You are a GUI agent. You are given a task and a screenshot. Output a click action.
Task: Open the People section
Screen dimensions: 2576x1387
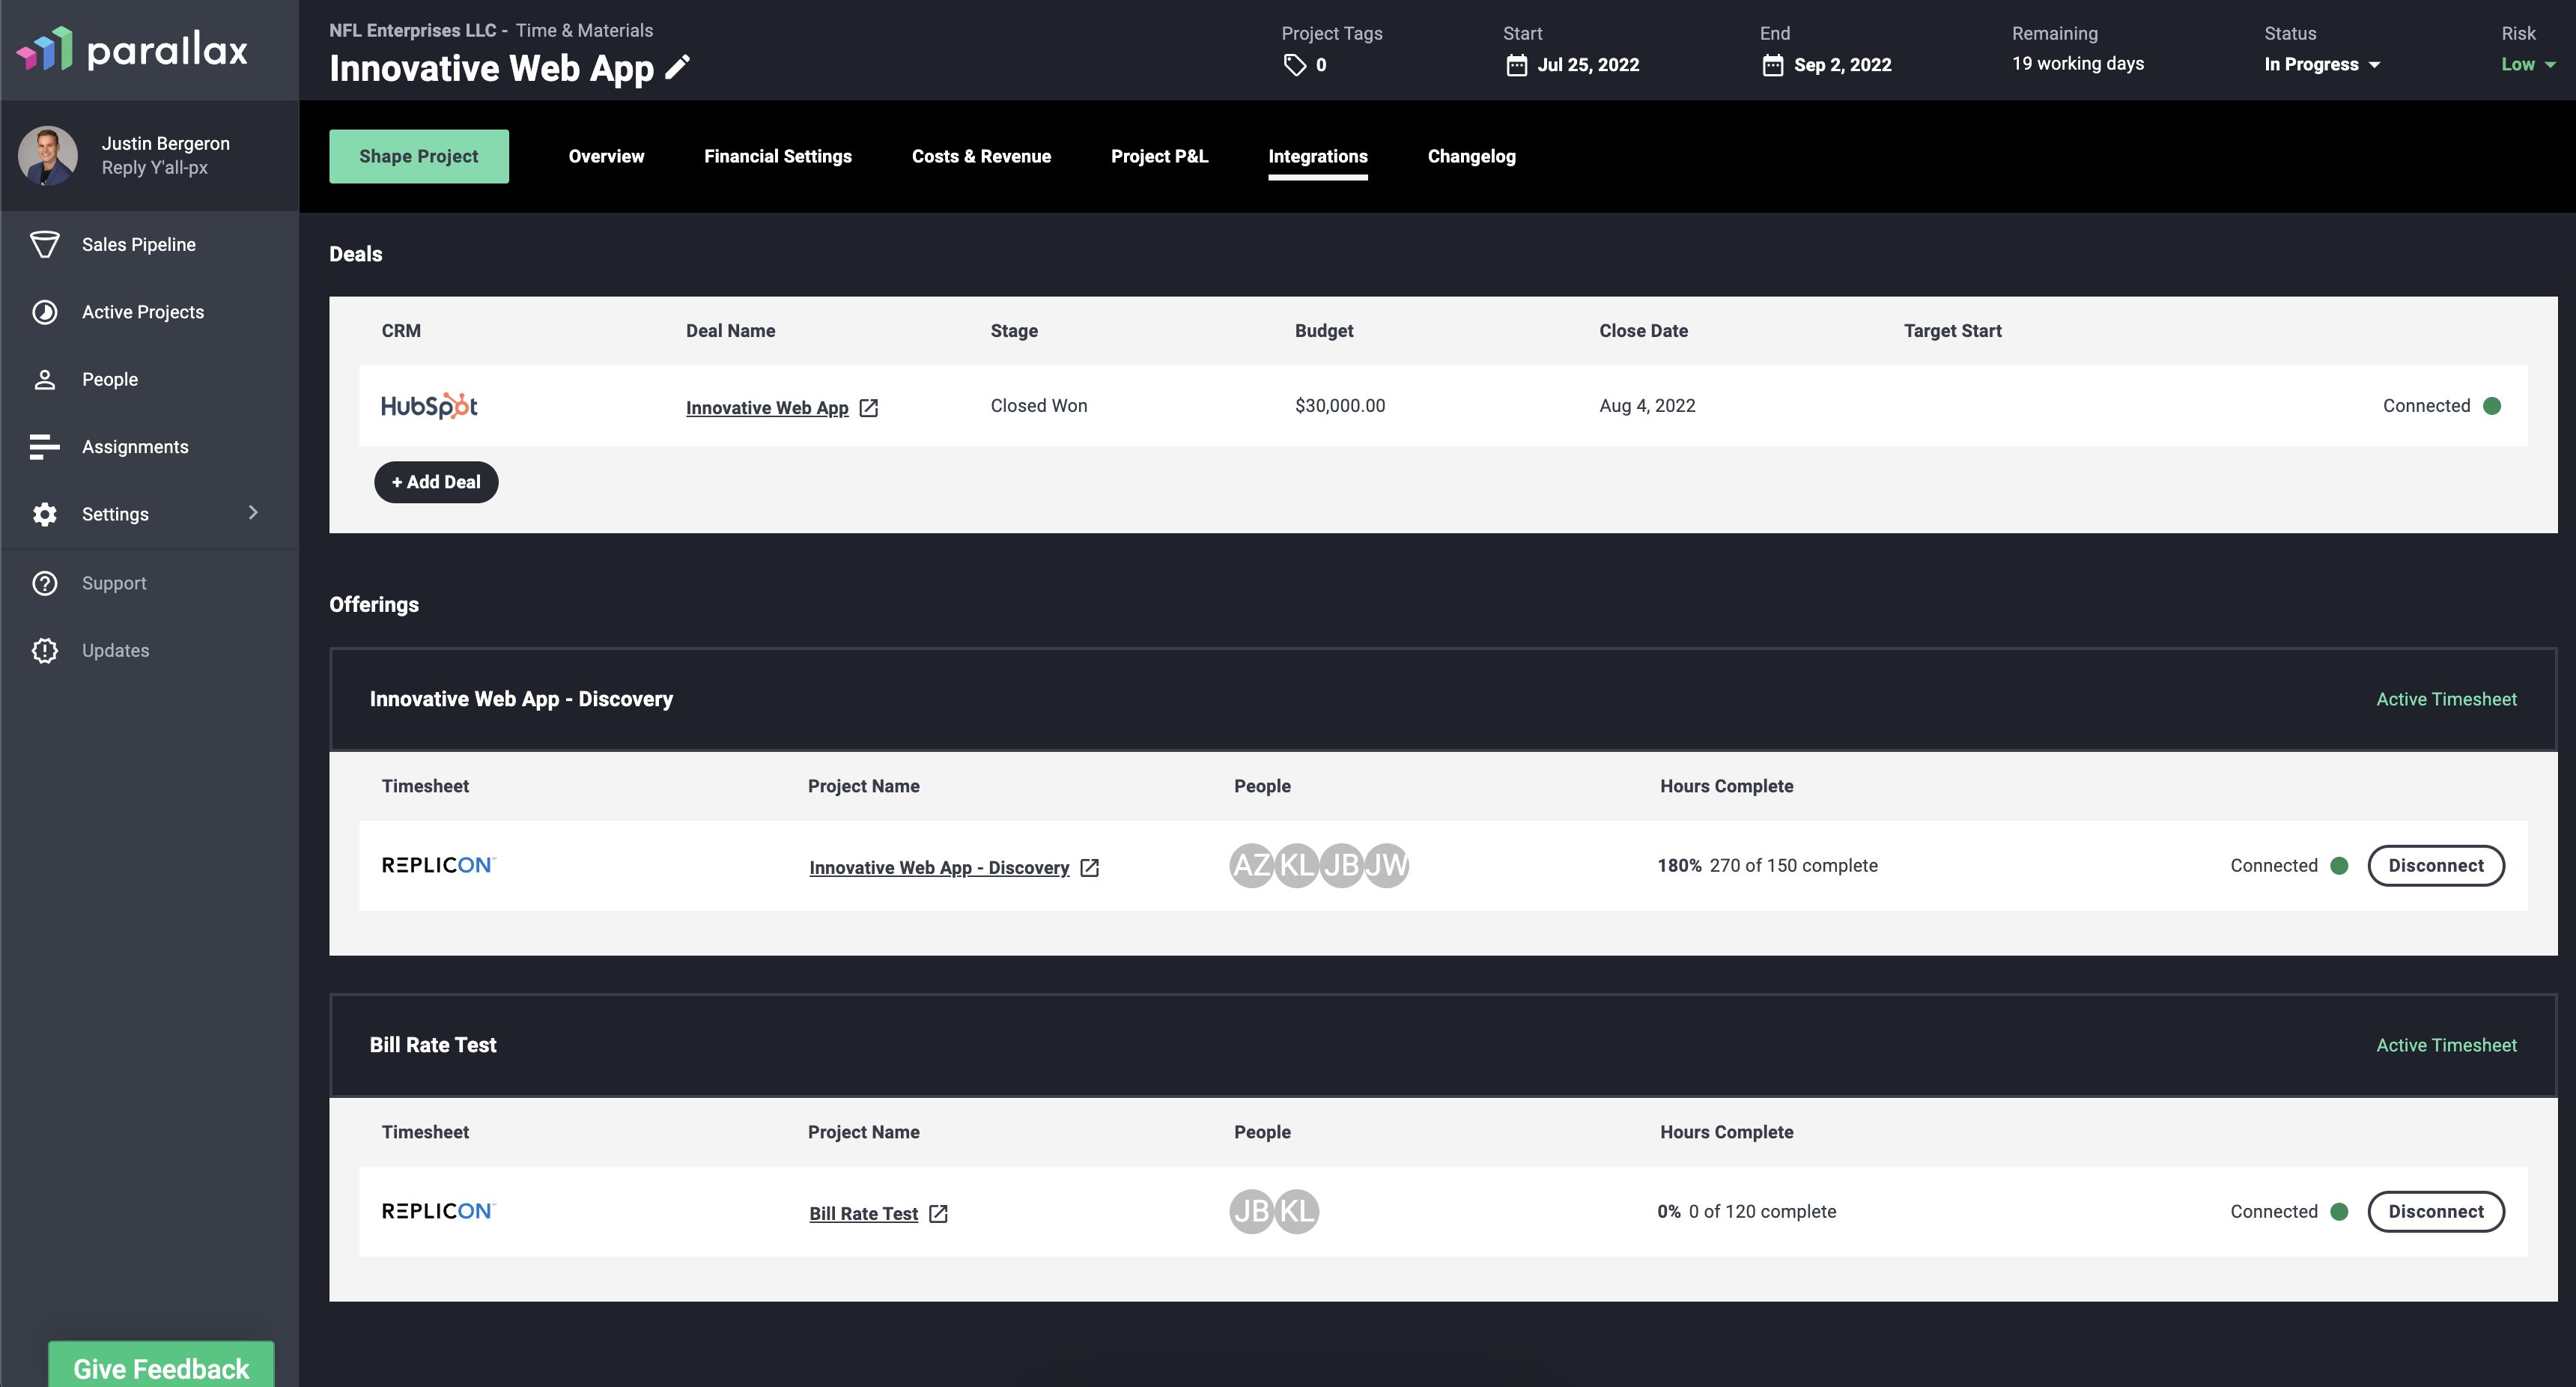coord(109,379)
